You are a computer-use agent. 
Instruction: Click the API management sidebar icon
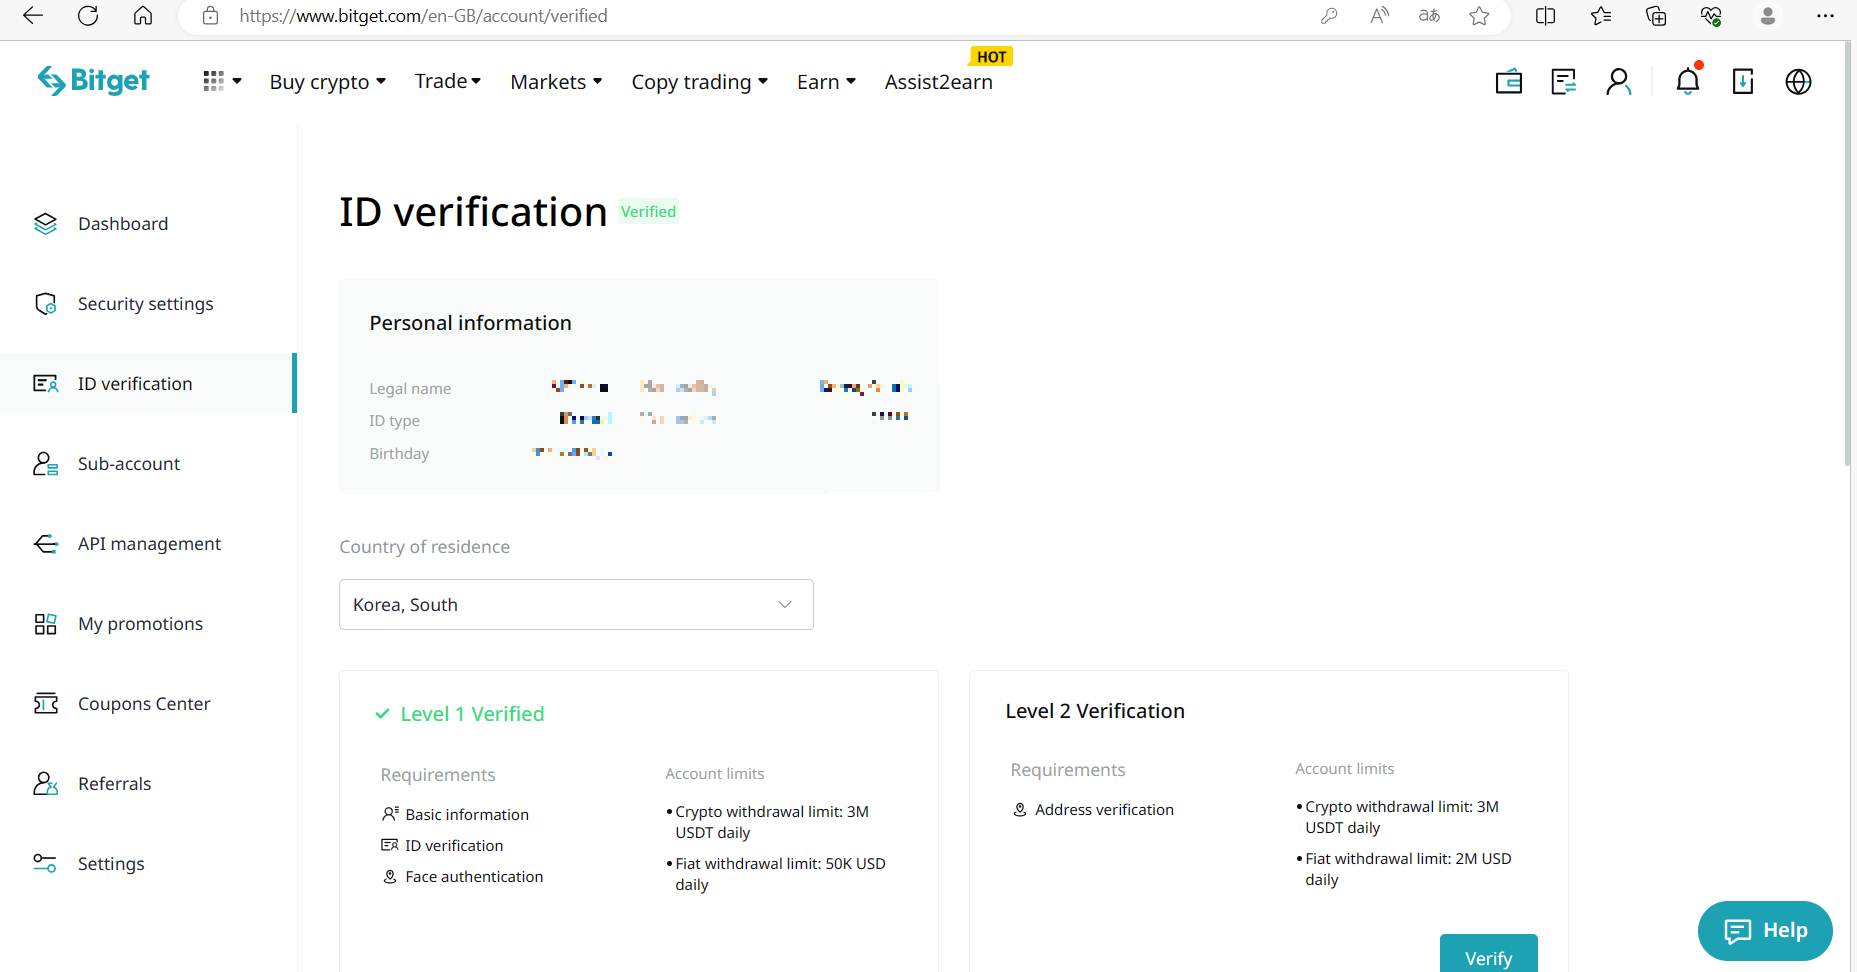tap(46, 544)
